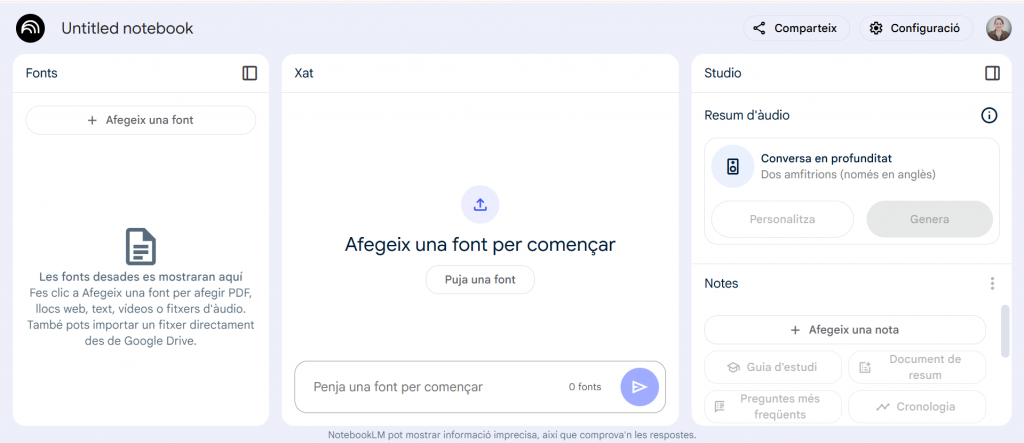
Task: Click the Personalitza button
Action: pyautogui.click(x=782, y=219)
